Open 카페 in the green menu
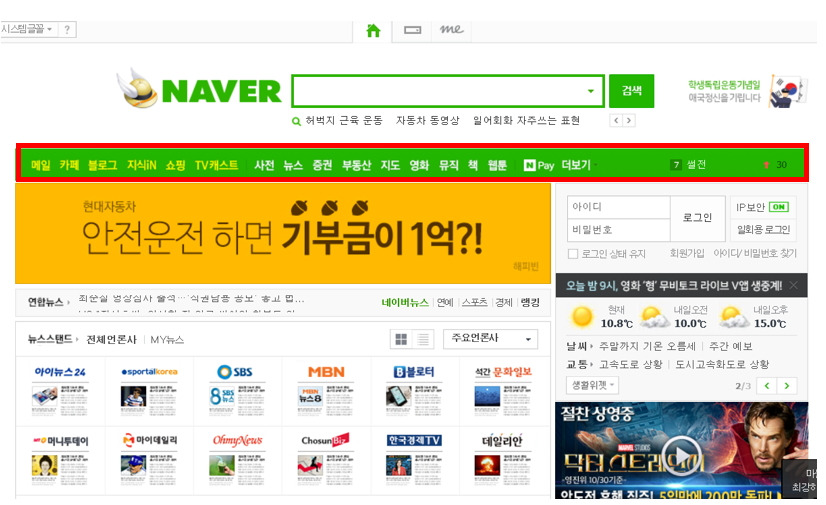 click(69, 165)
